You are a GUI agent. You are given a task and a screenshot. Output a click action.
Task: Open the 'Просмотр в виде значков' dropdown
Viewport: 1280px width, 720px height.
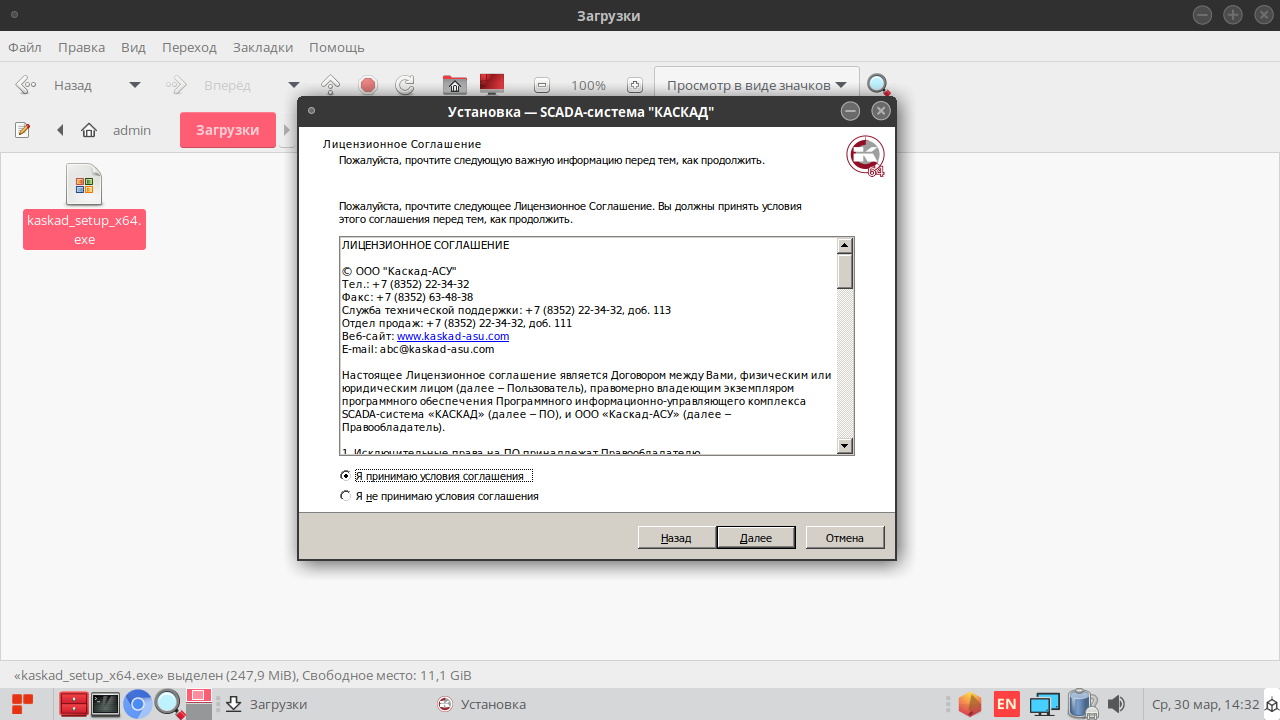tap(756, 85)
